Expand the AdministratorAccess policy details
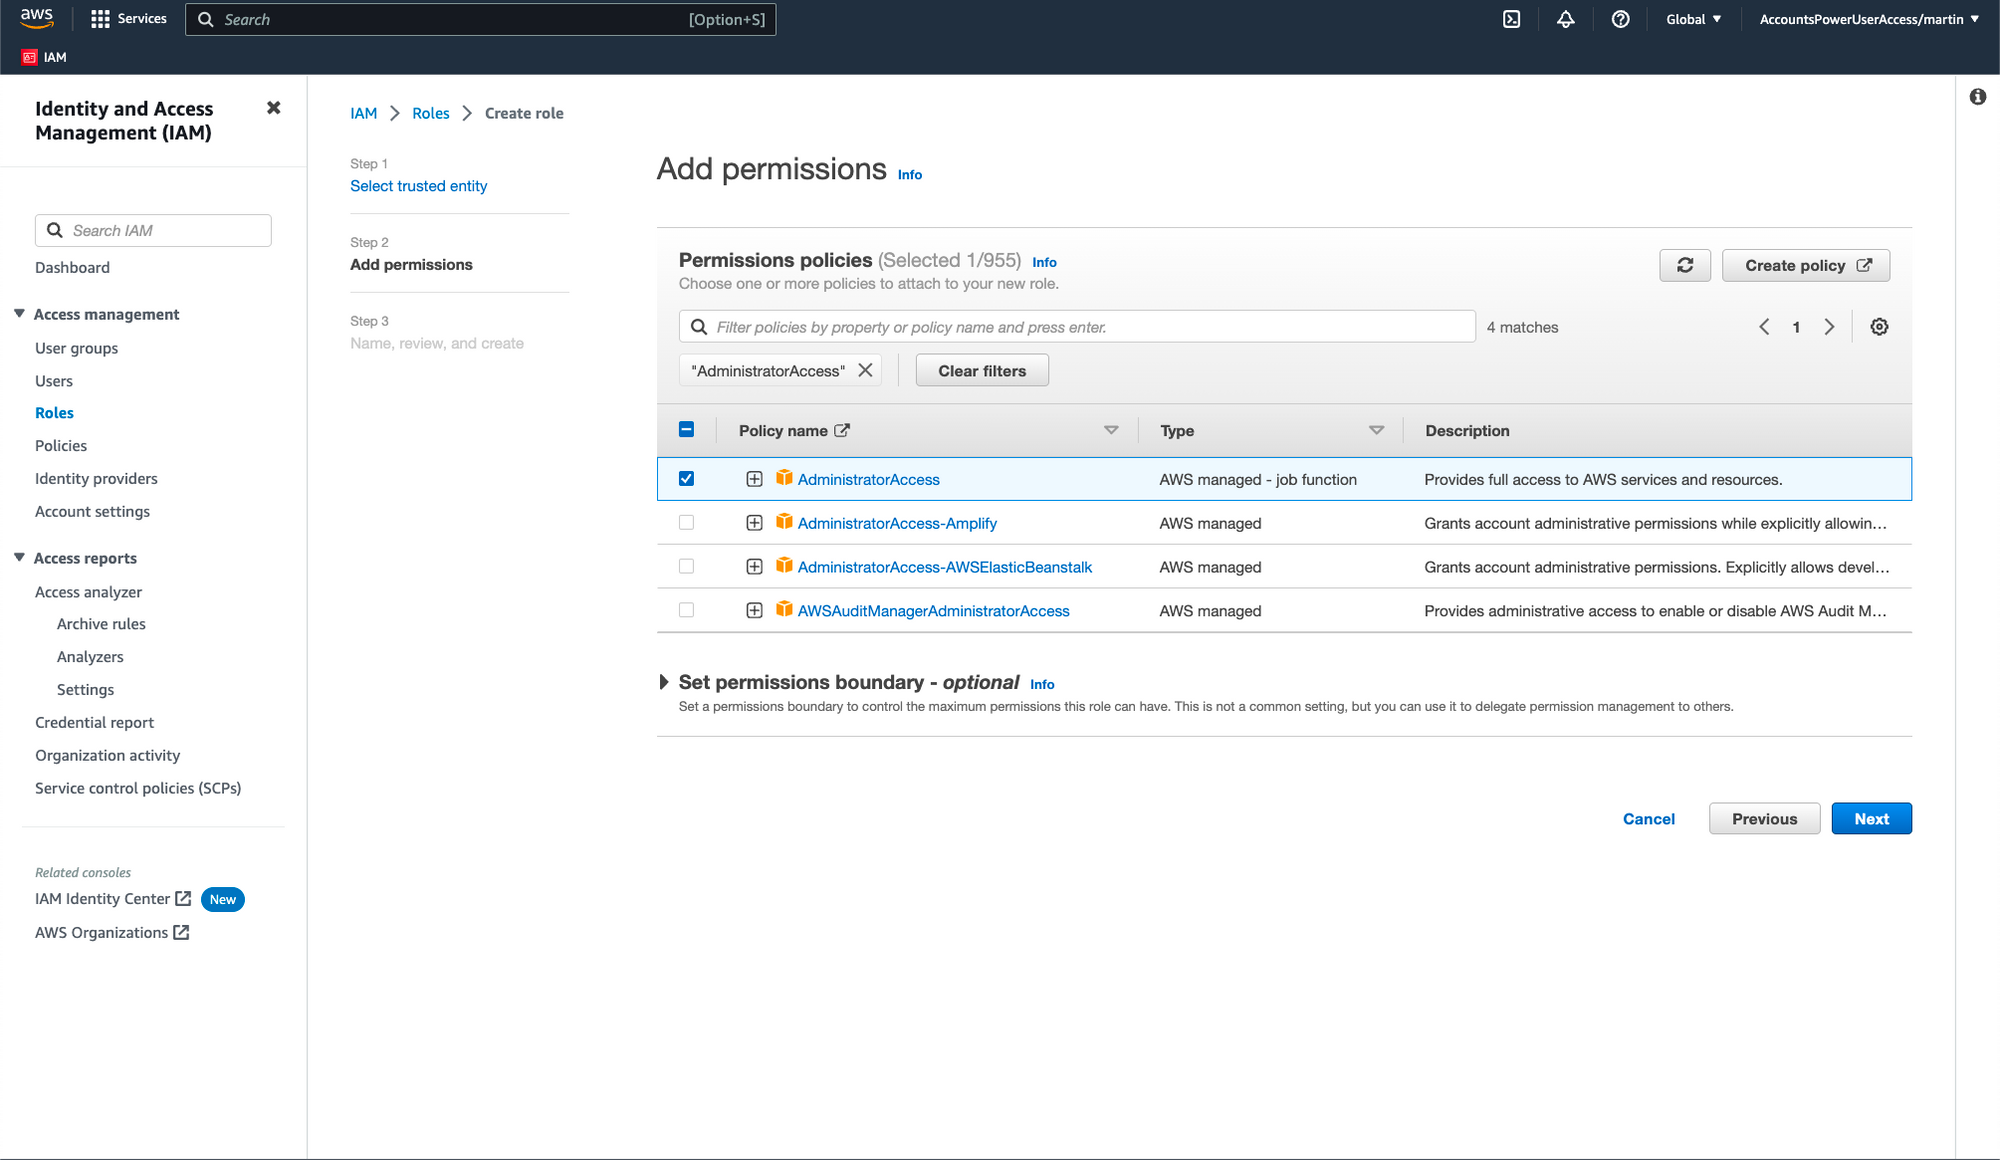 coord(754,478)
